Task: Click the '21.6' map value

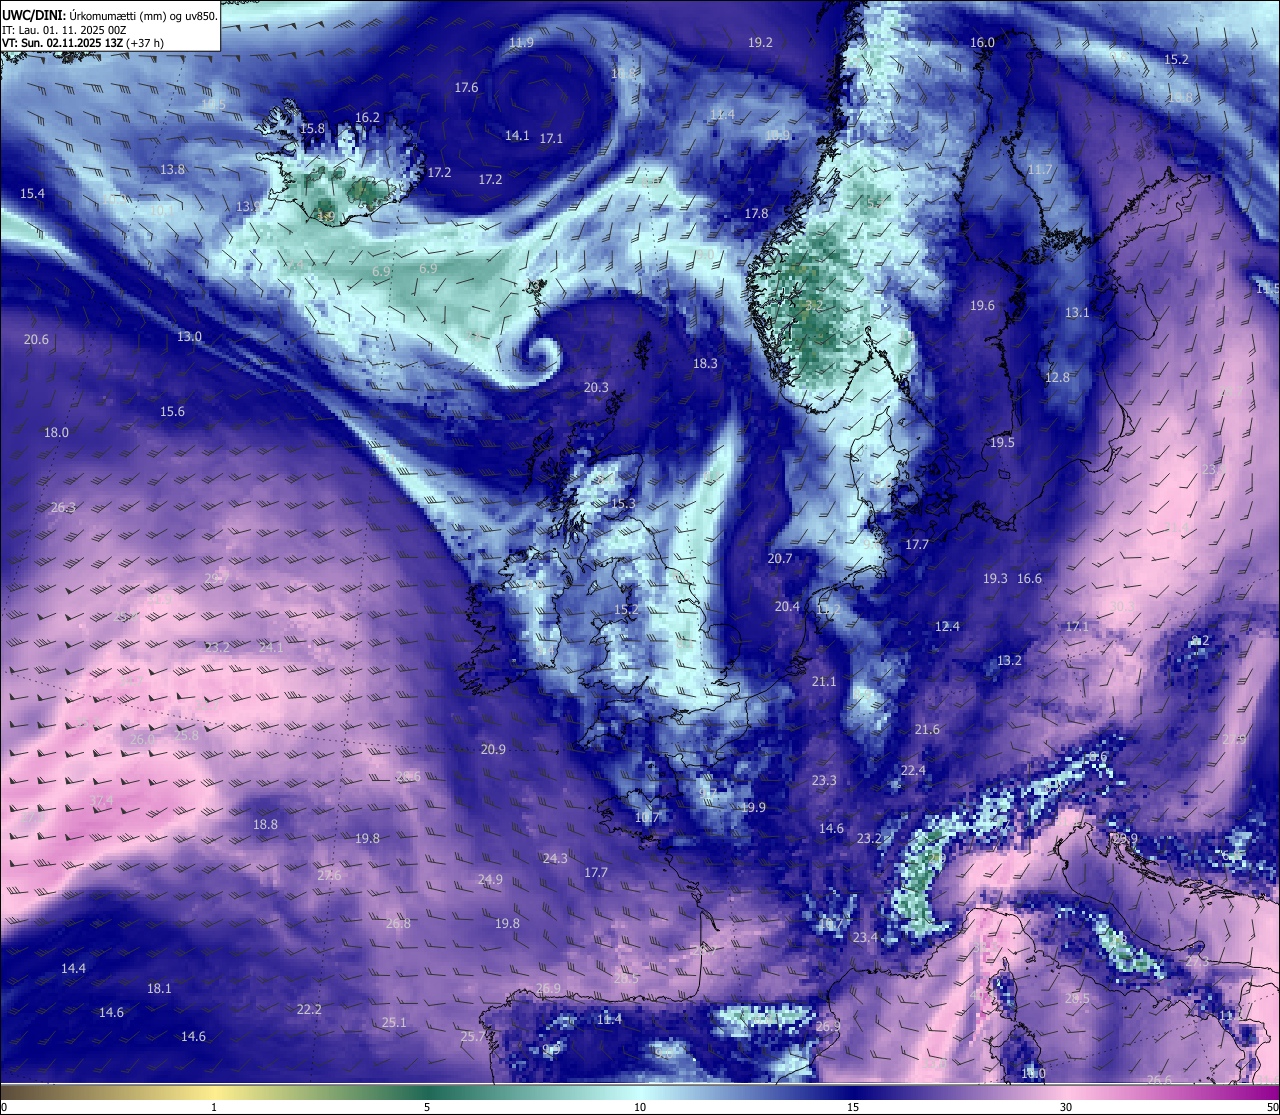Action: (x=927, y=729)
